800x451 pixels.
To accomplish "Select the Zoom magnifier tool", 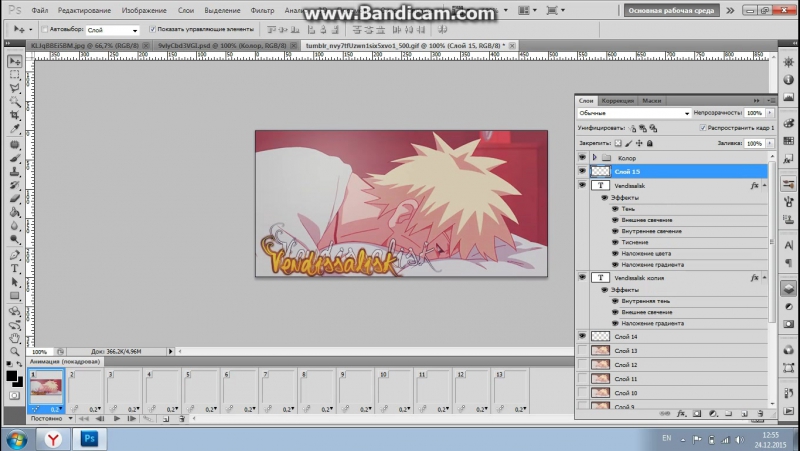I will 14,352.
